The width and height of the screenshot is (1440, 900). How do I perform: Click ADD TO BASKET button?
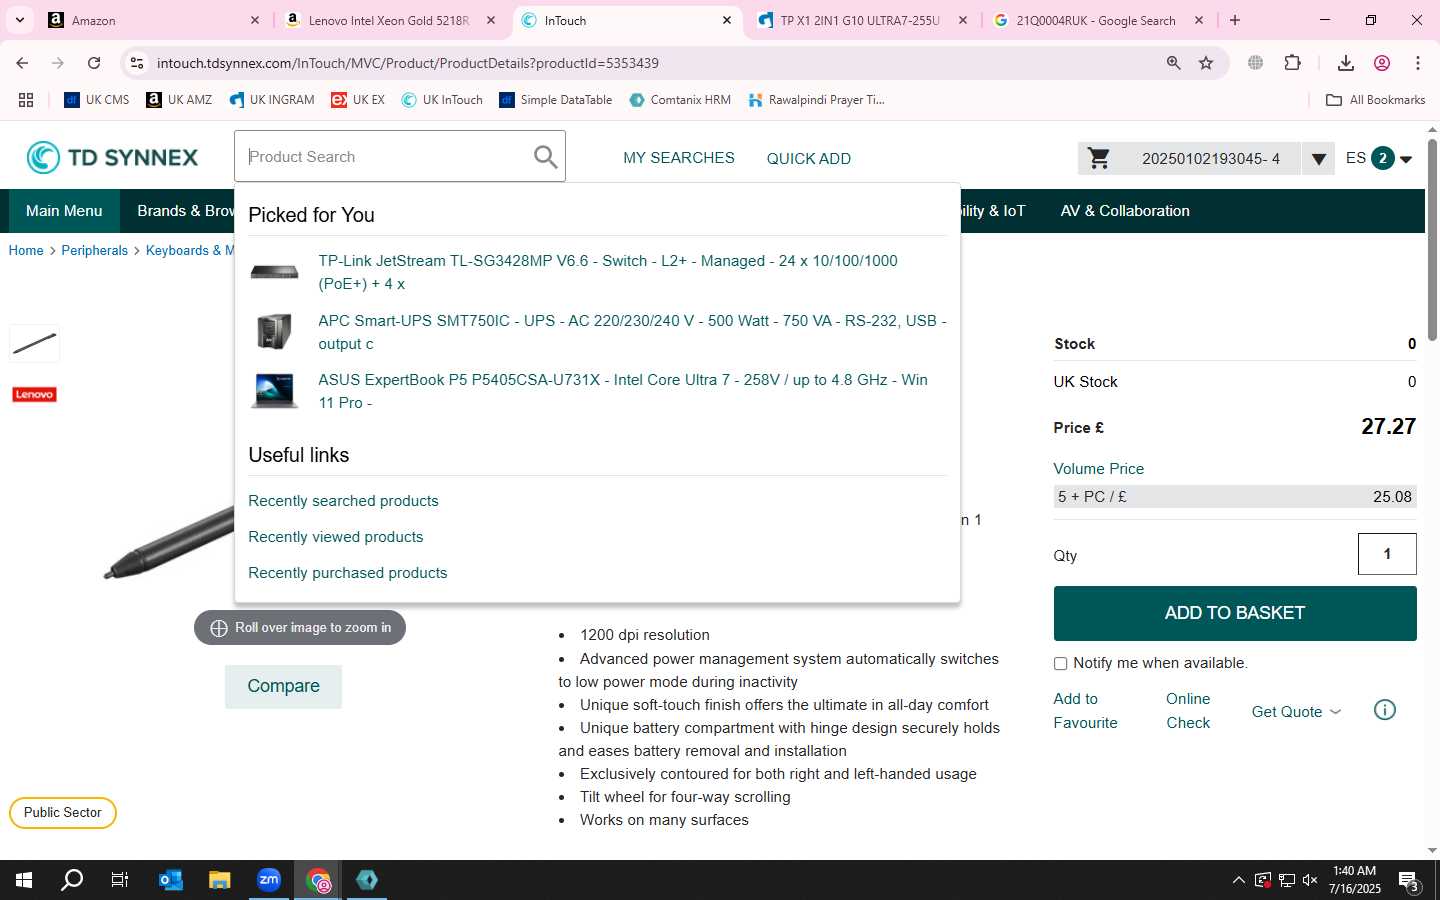click(1235, 613)
